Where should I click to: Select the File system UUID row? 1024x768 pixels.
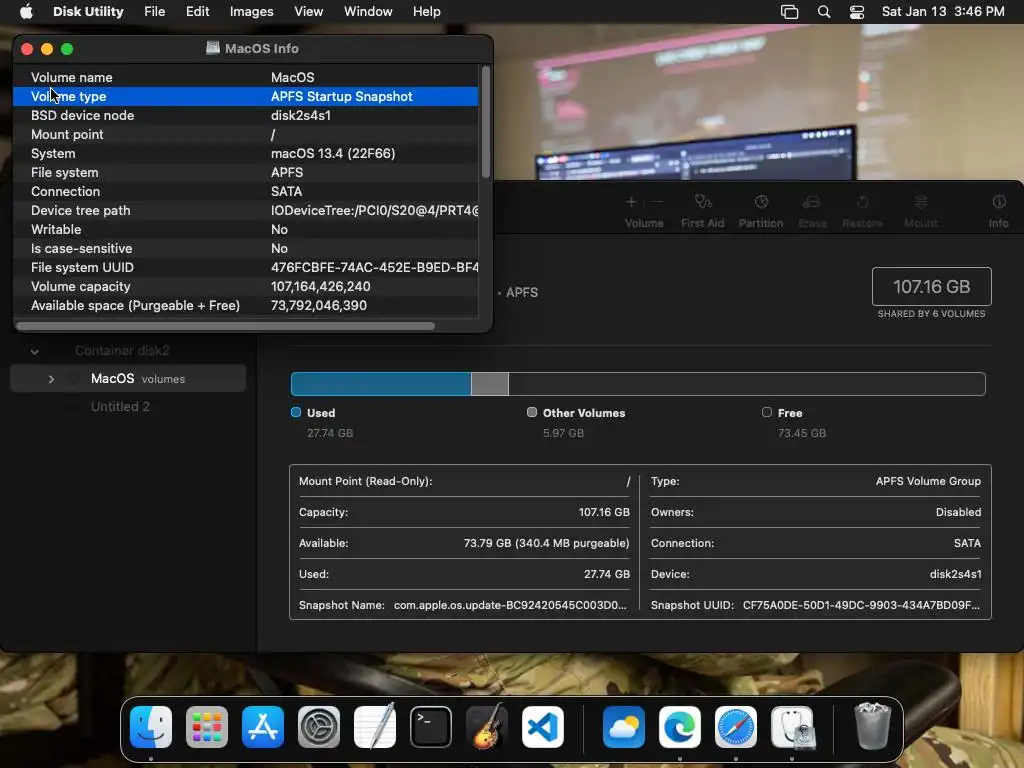(246, 267)
